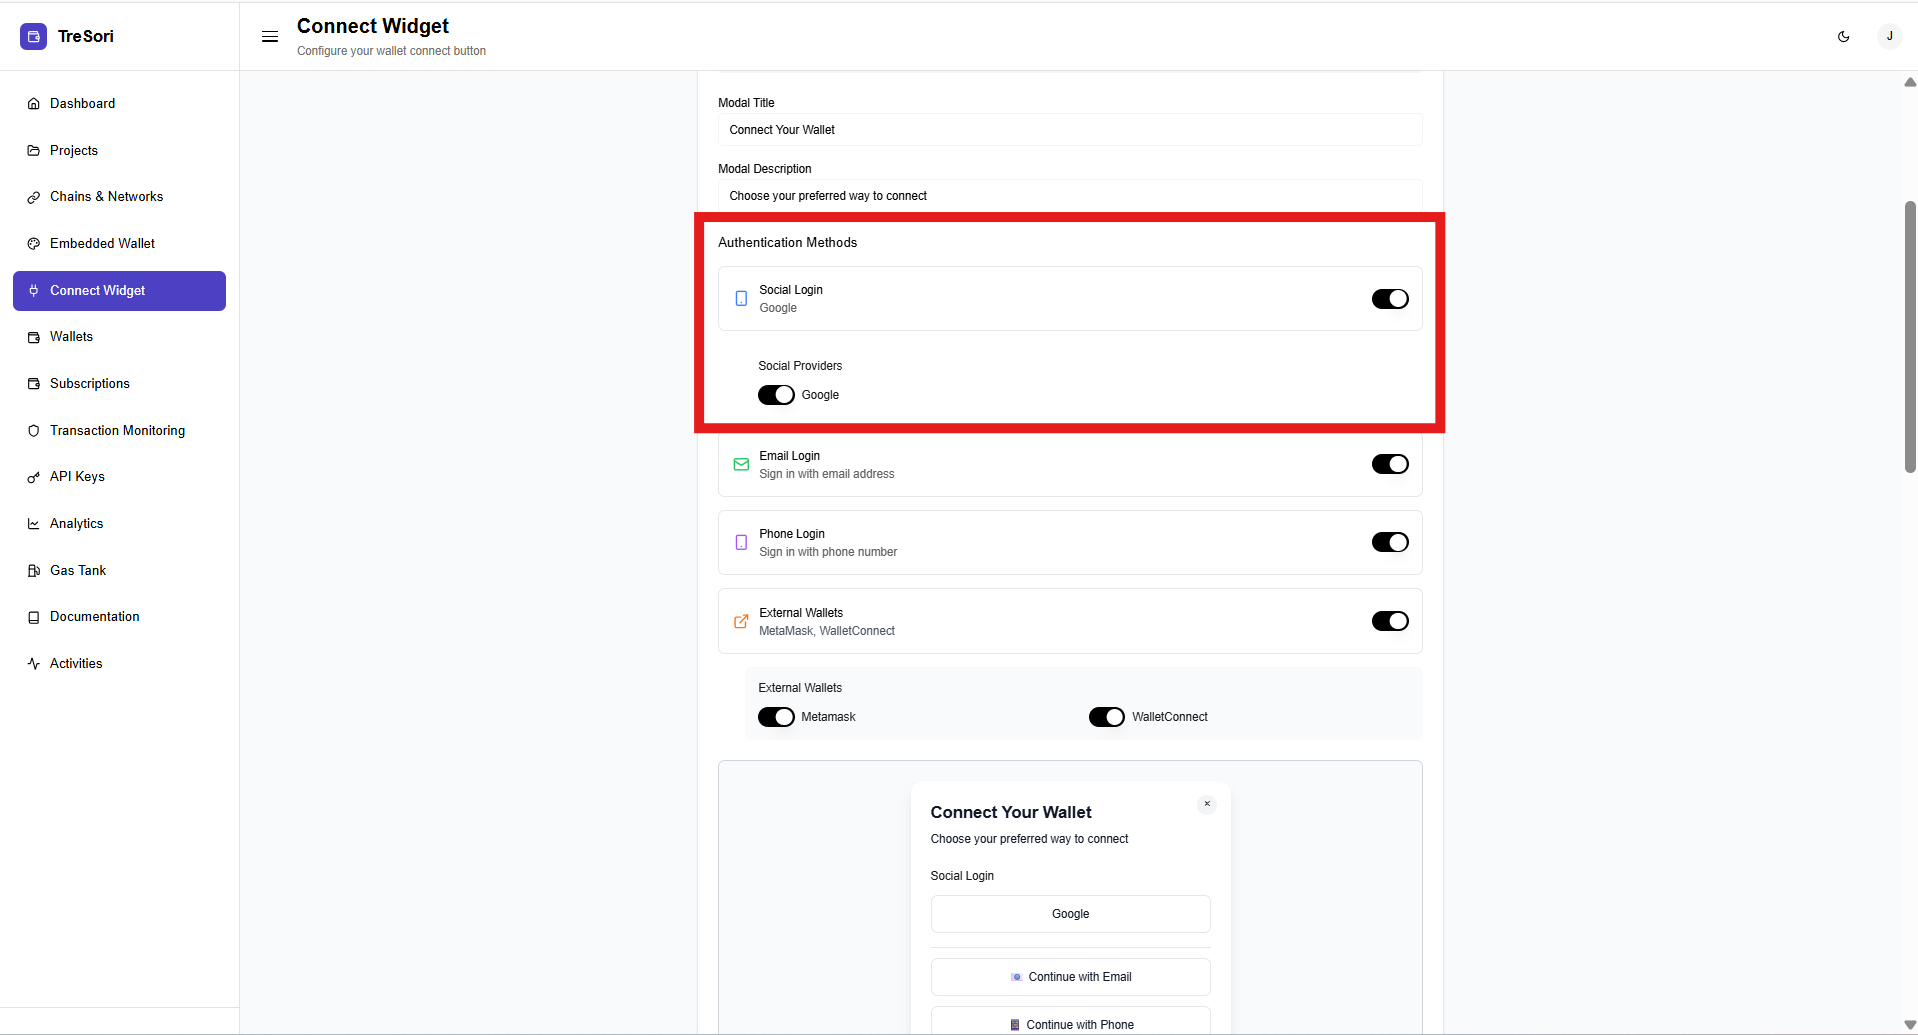
Task: Disable the Social Login toggle
Action: (x=1389, y=299)
